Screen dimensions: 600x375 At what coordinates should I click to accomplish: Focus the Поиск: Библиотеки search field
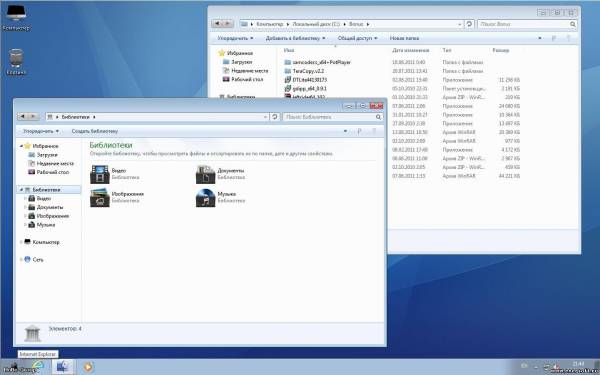tap(329, 117)
